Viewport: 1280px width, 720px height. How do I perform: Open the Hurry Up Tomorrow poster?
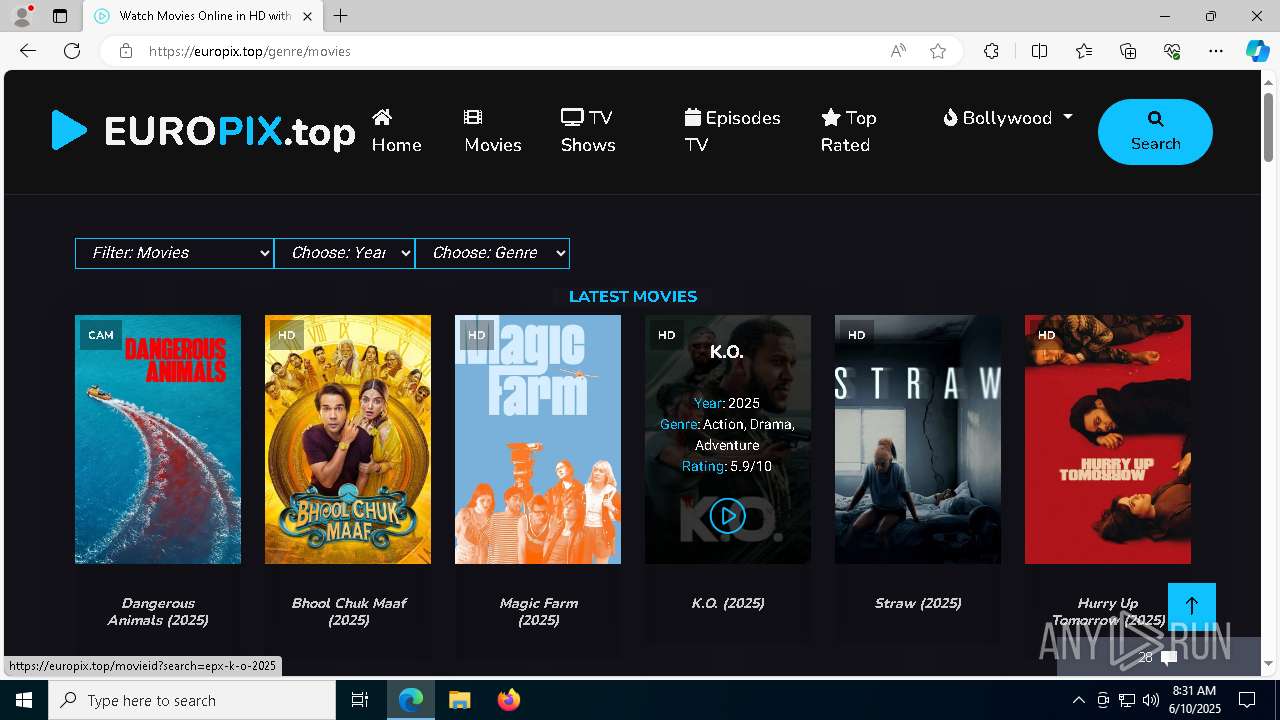(1108, 440)
